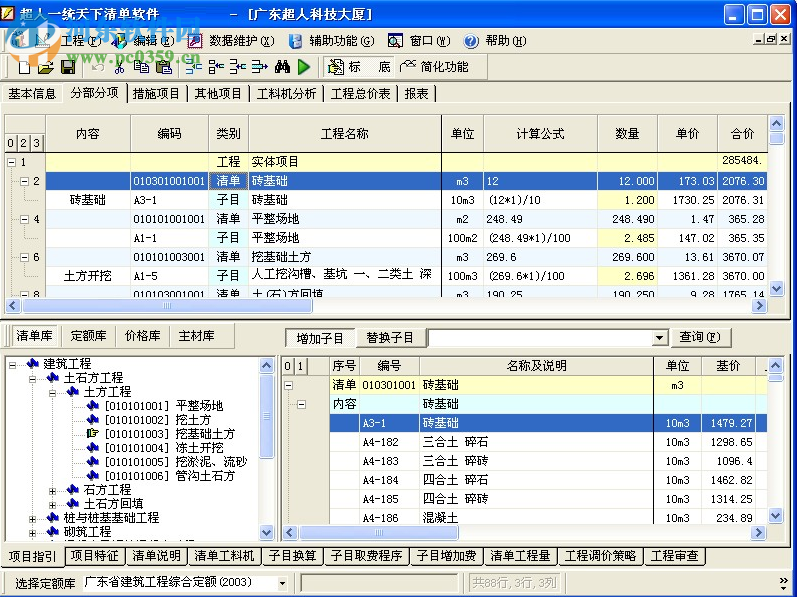Paste using the clipboard icon

(163, 67)
